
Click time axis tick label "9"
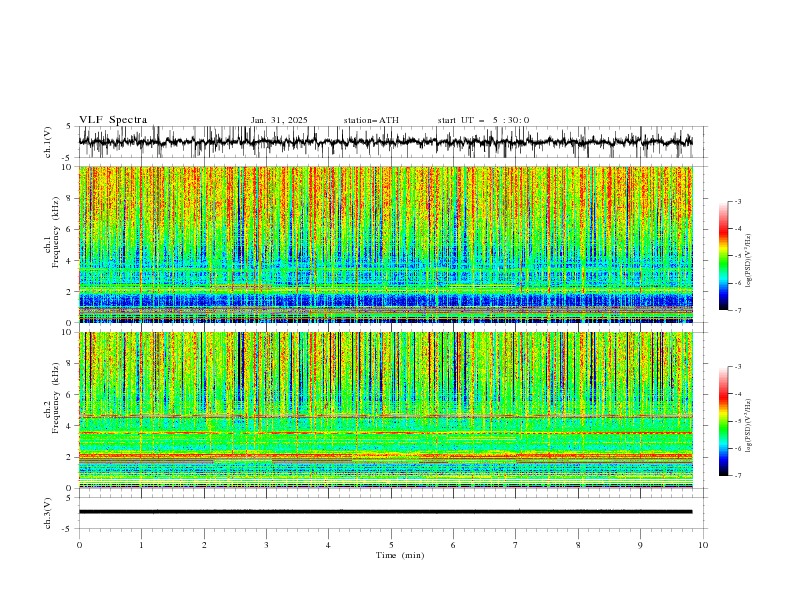point(640,545)
